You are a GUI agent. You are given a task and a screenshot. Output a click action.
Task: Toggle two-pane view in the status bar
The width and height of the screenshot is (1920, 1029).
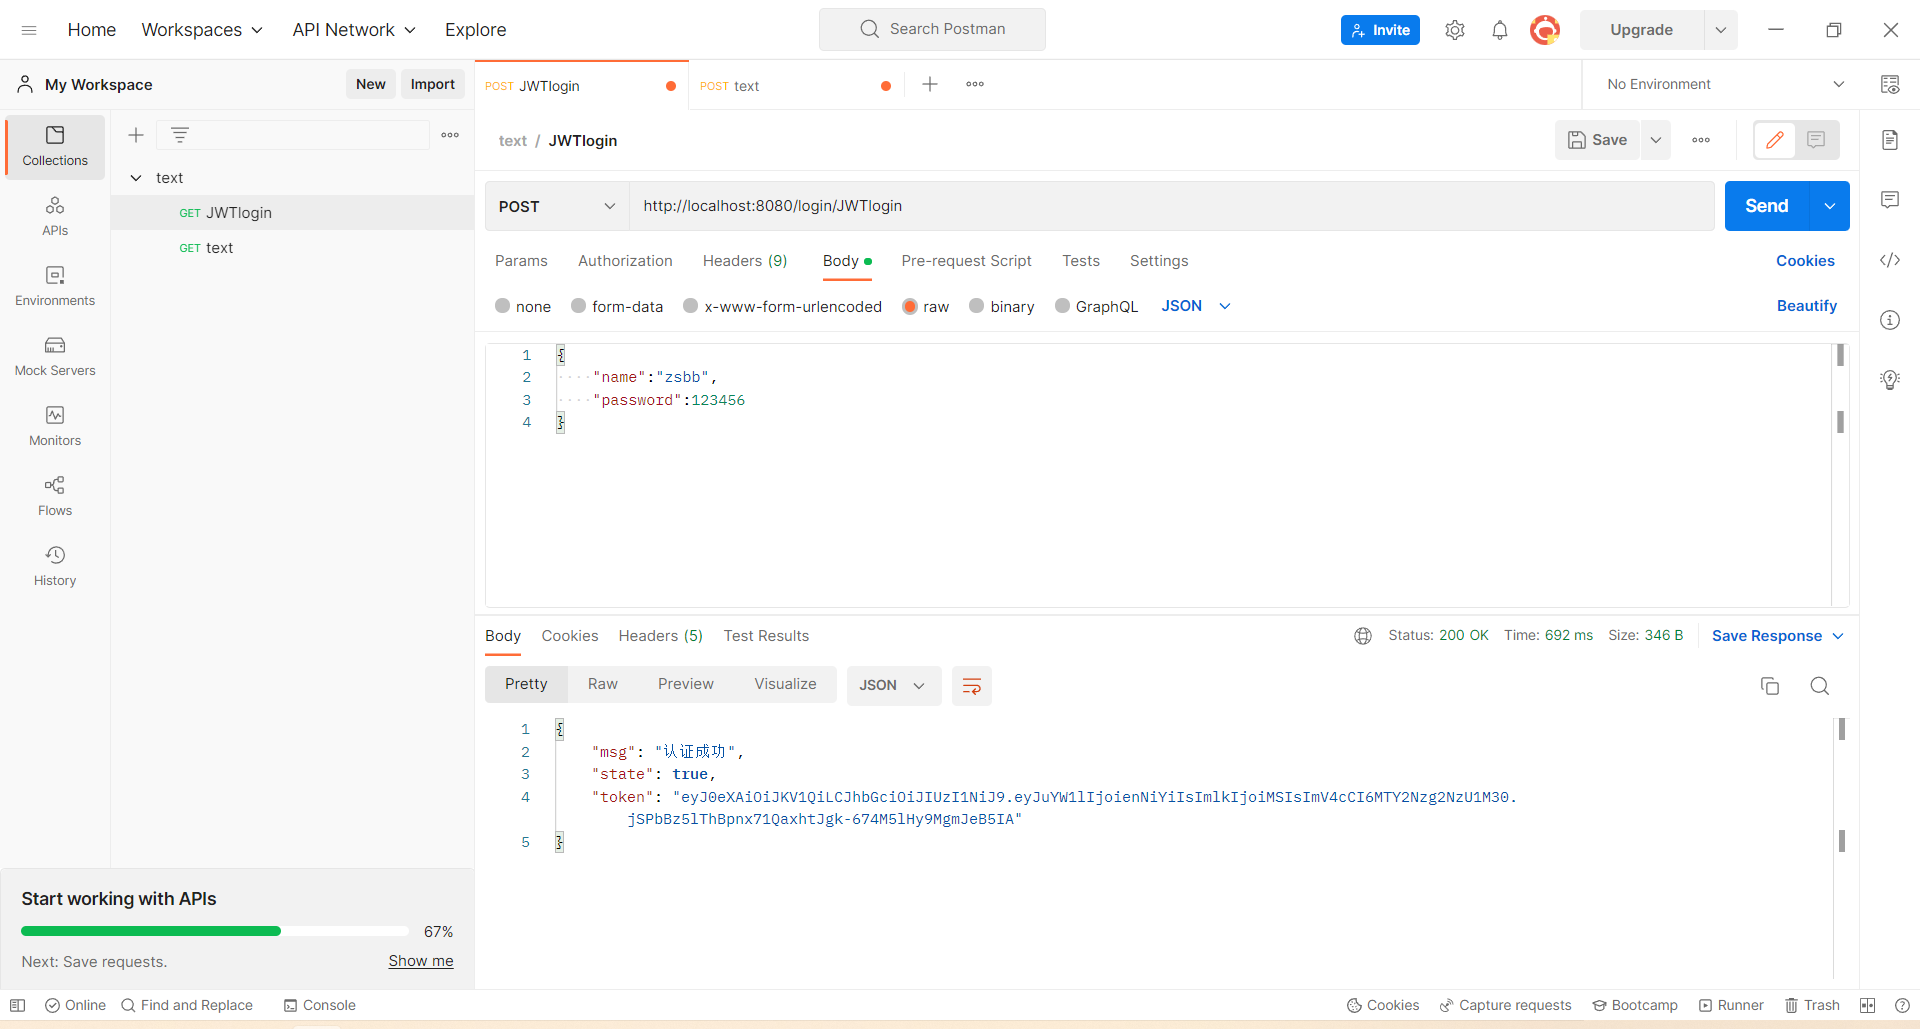[1868, 1005]
